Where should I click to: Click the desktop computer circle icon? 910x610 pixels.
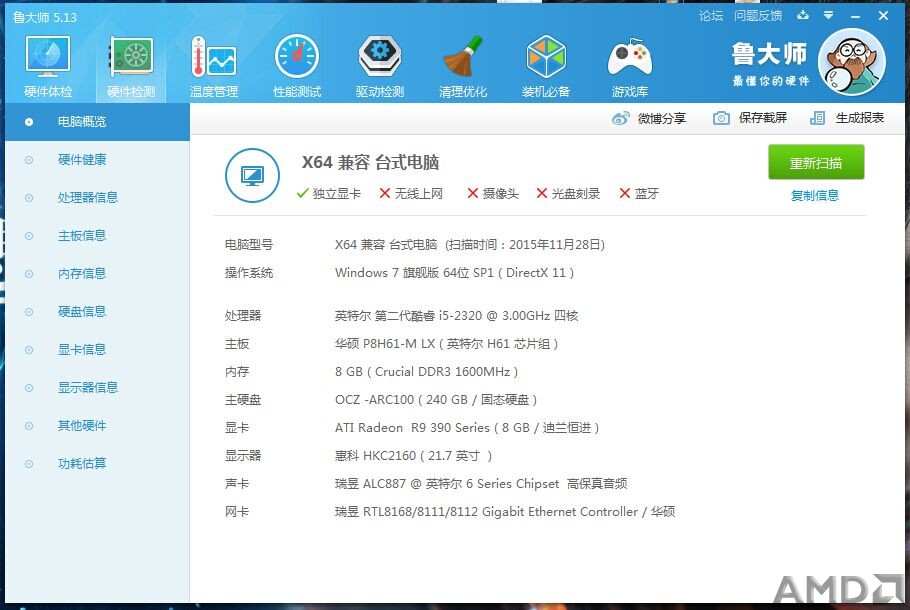pyautogui.click(x=252, y=175)
